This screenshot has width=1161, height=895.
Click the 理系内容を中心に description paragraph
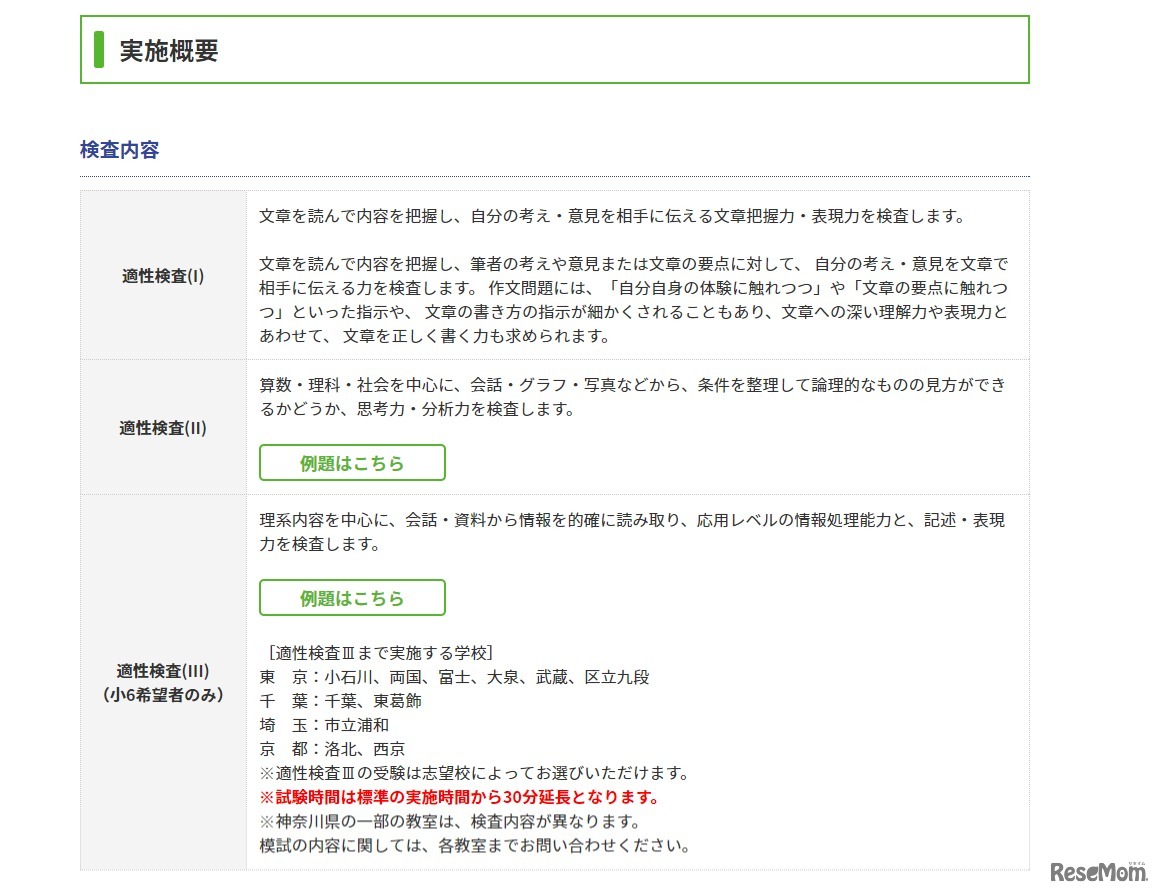point(632,532)
